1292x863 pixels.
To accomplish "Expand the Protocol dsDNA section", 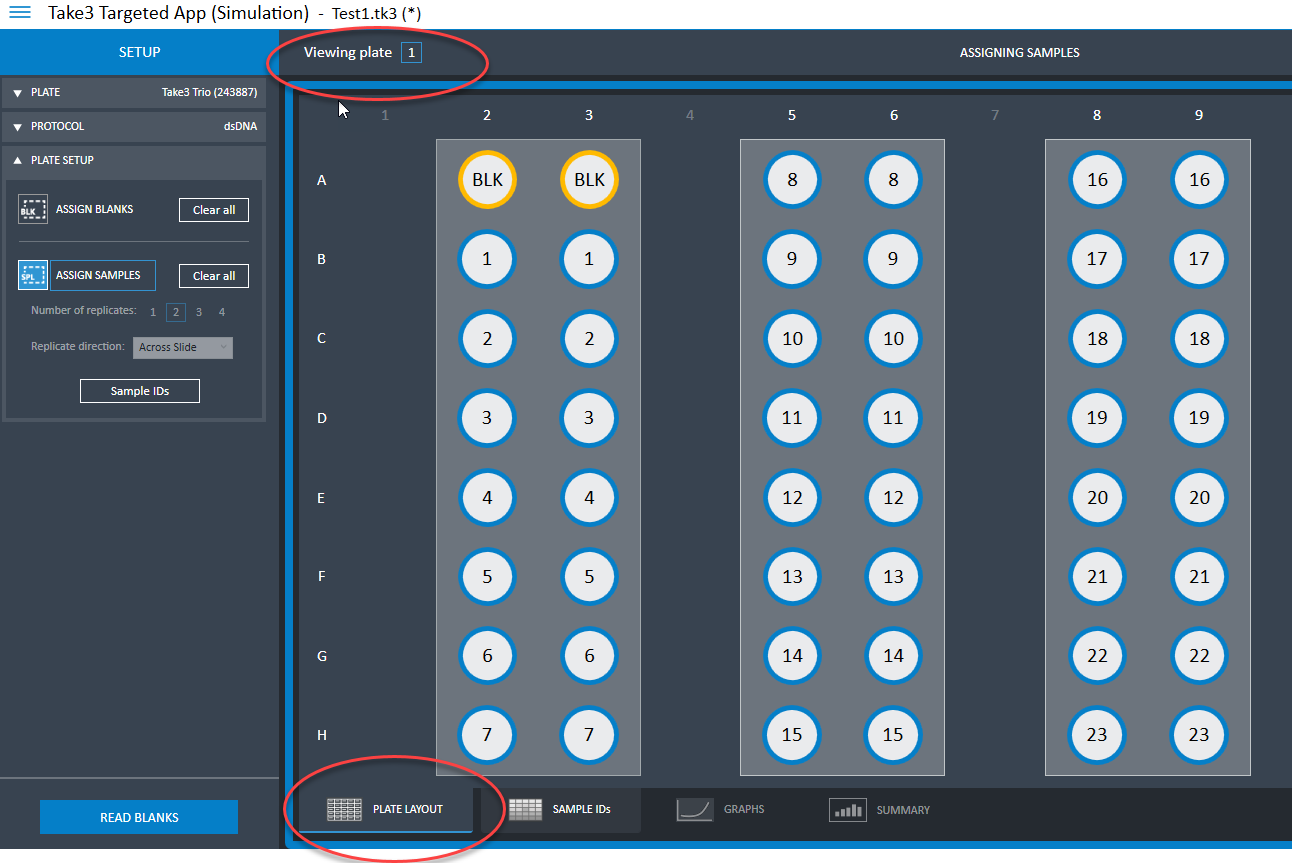I will [18, 127].
